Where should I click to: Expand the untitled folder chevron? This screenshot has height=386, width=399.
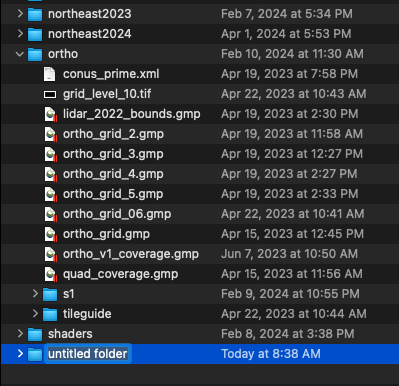pyautogui.click(x=20, y=354)
